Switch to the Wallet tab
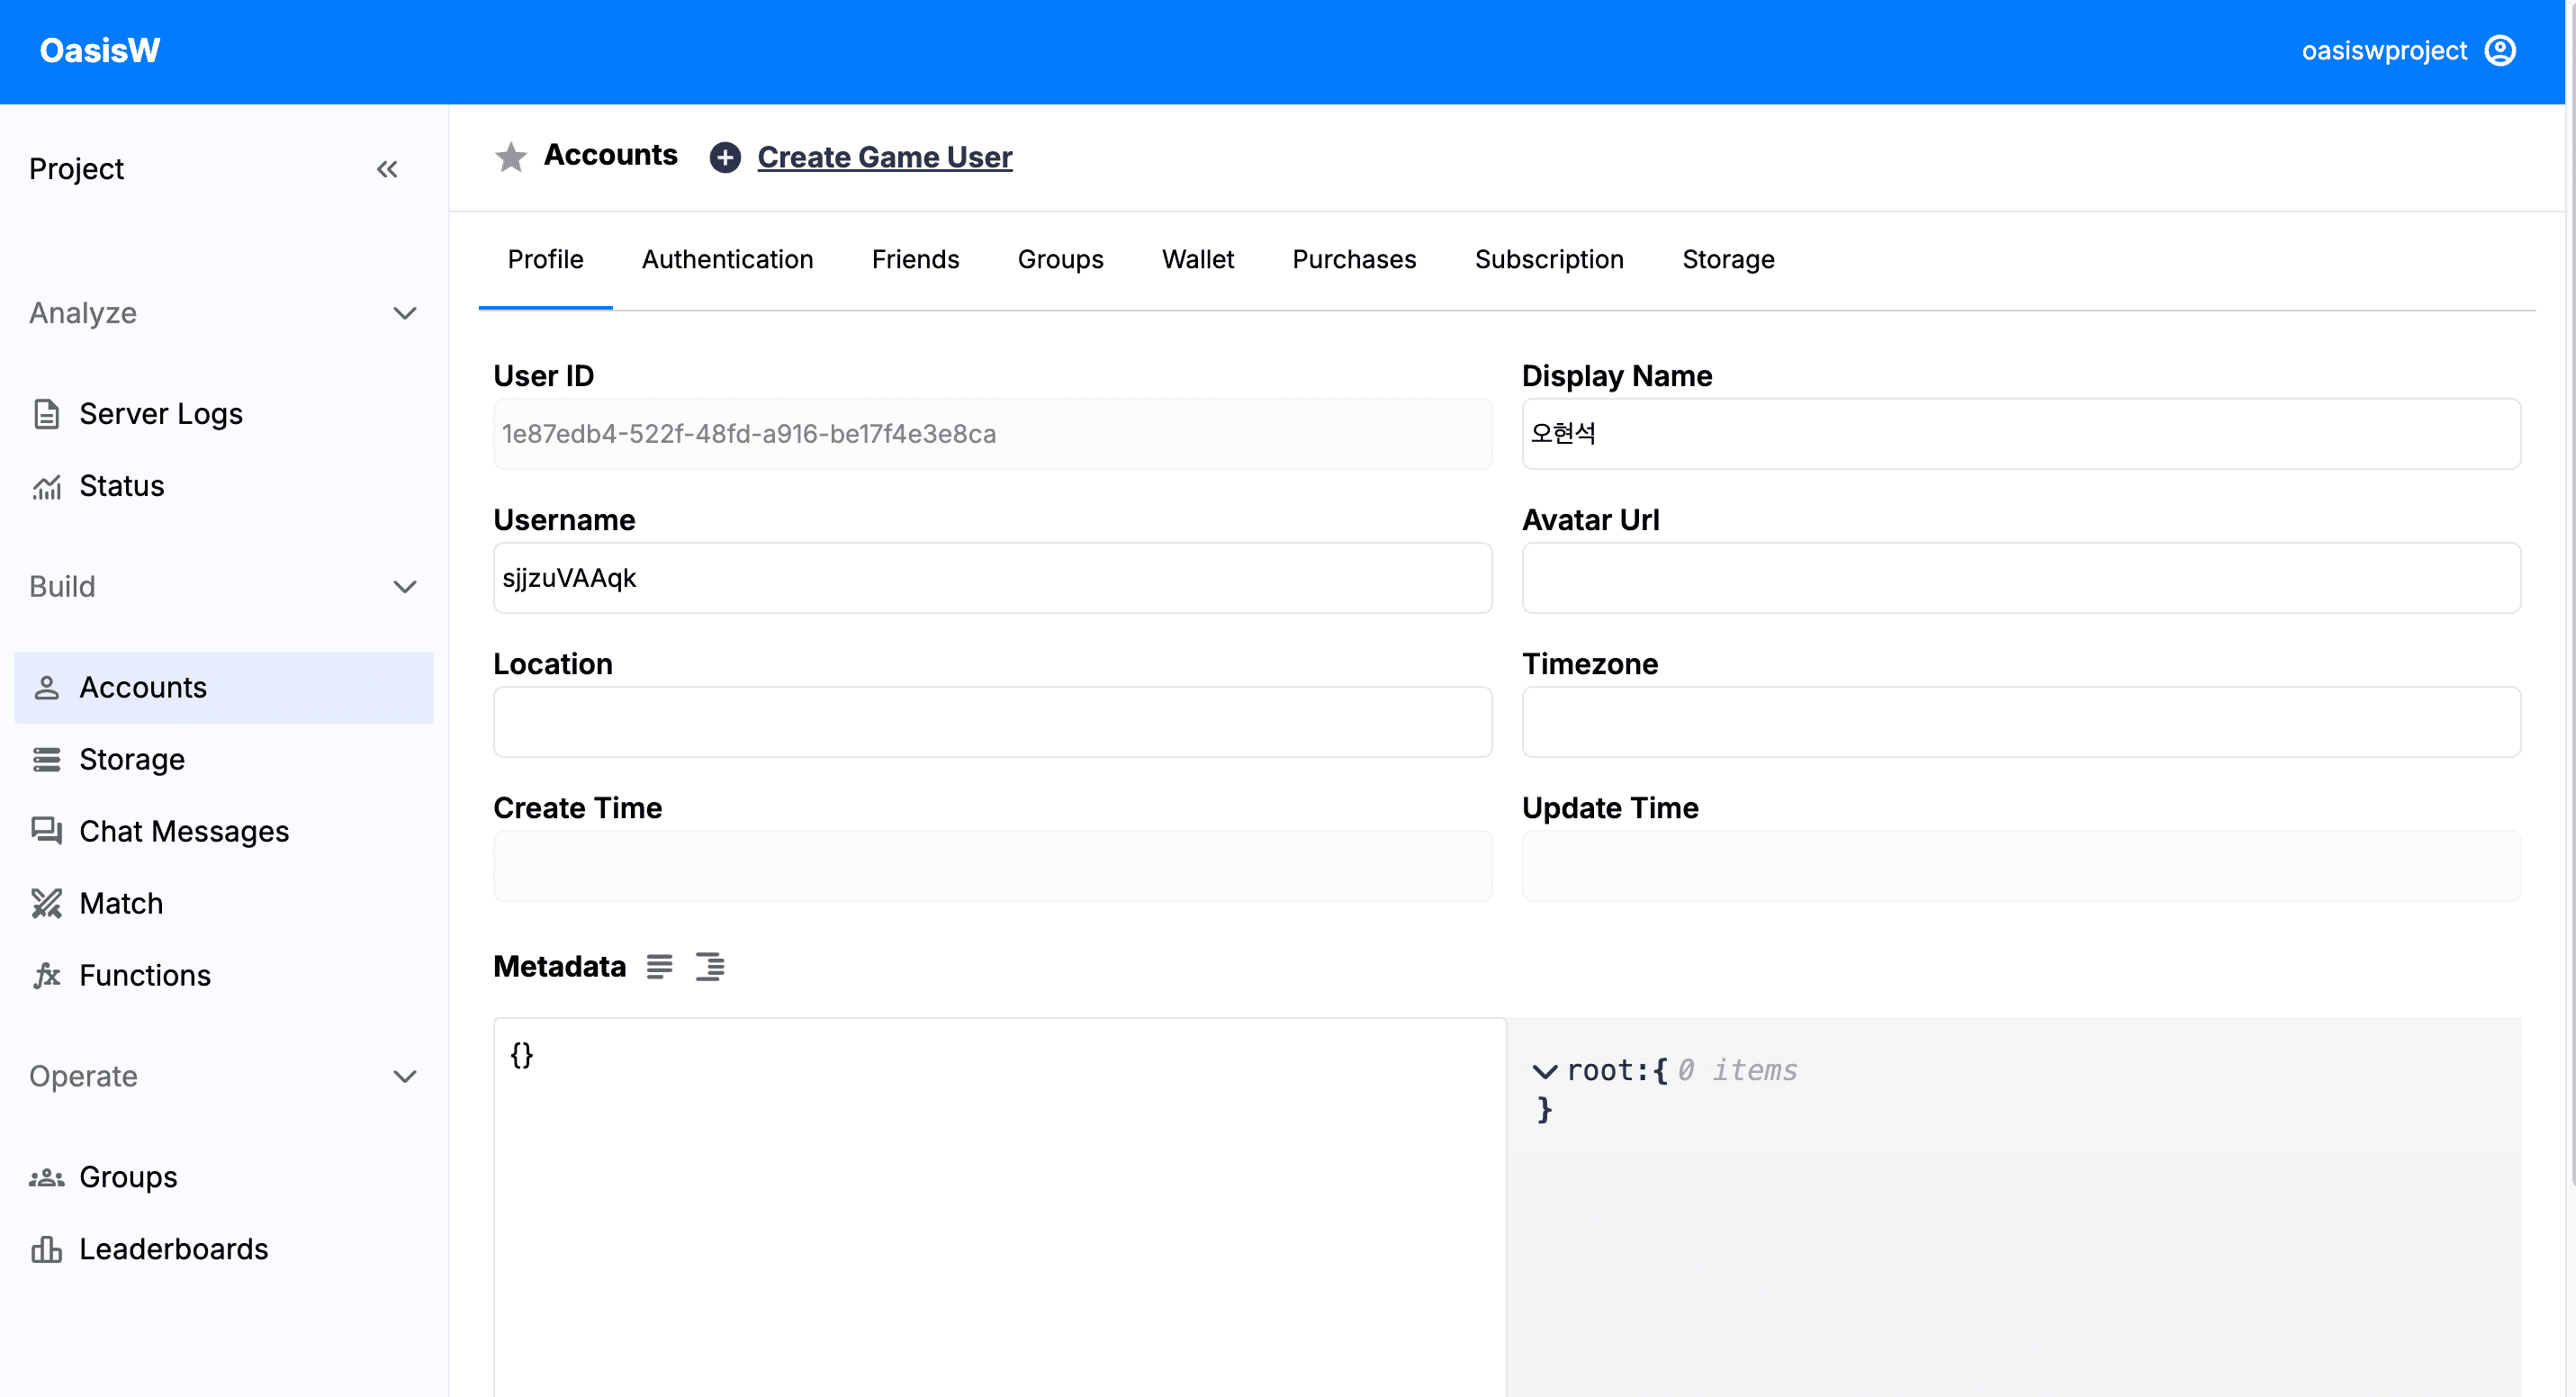 [x=1198, y=259]
